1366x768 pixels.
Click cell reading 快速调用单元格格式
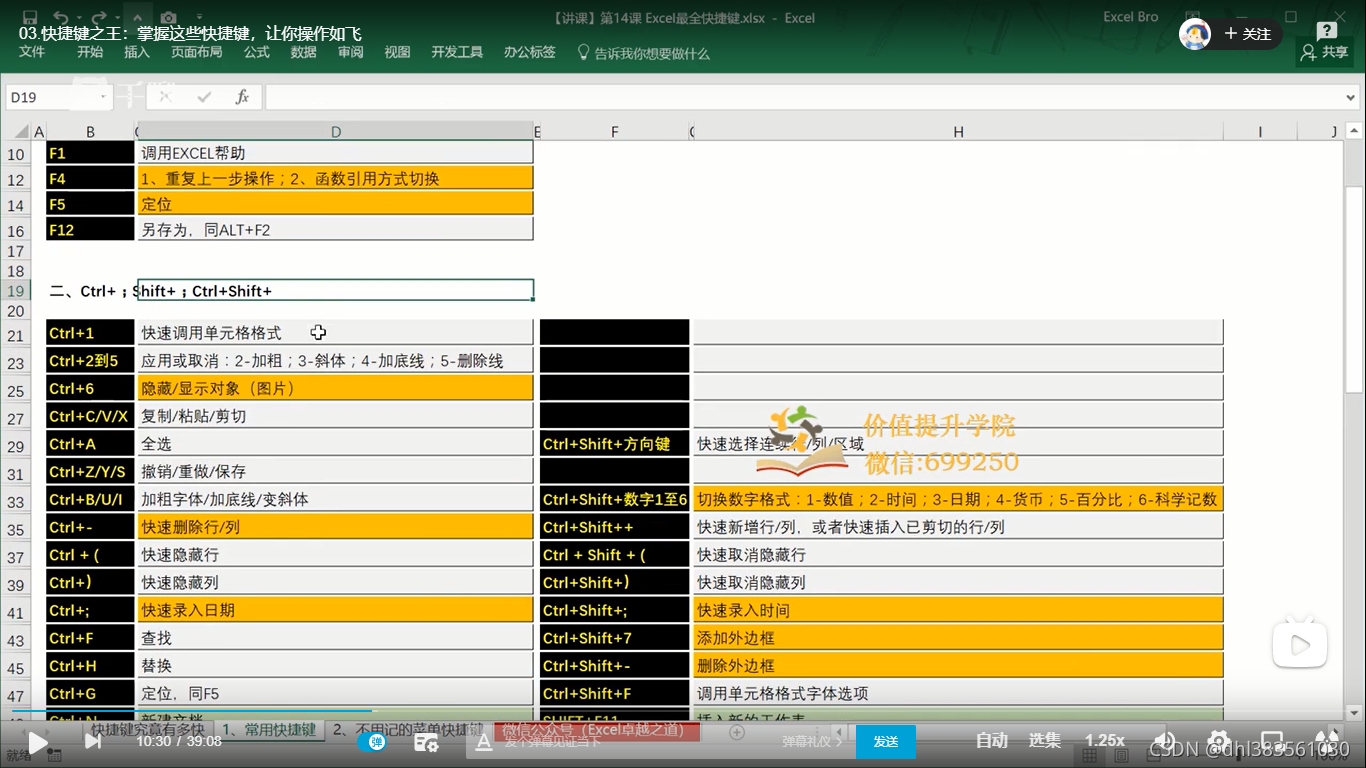(335, 332)
